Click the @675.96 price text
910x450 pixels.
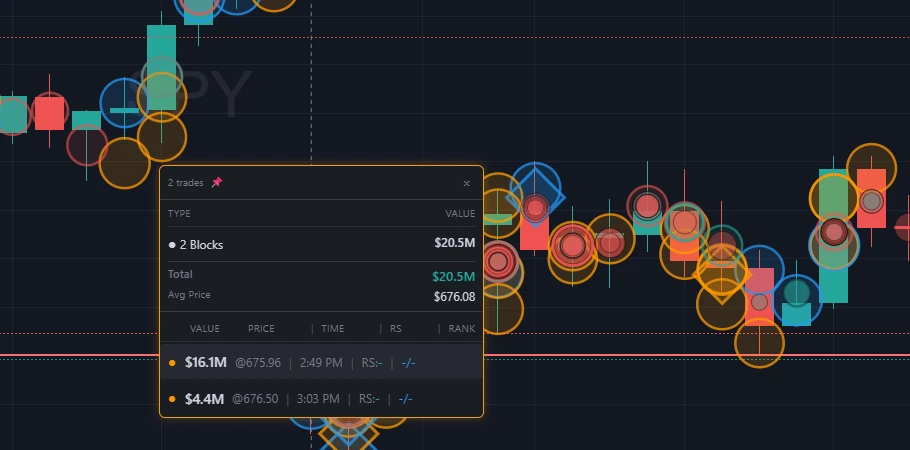coord(258,363)
